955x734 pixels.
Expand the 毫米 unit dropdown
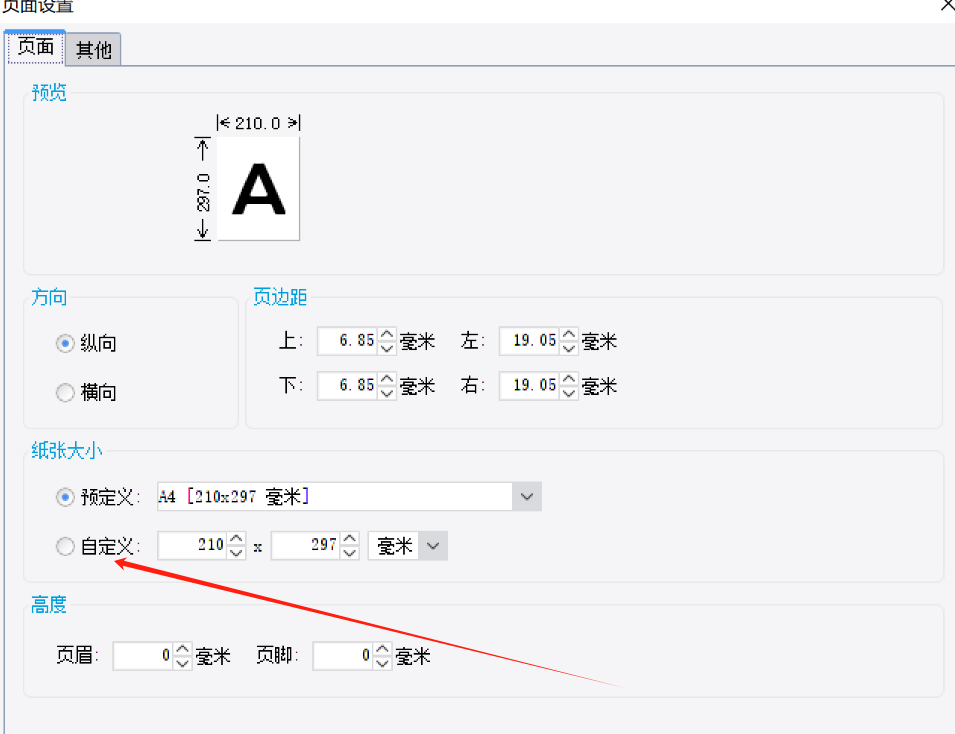click(x=433, y=546)
